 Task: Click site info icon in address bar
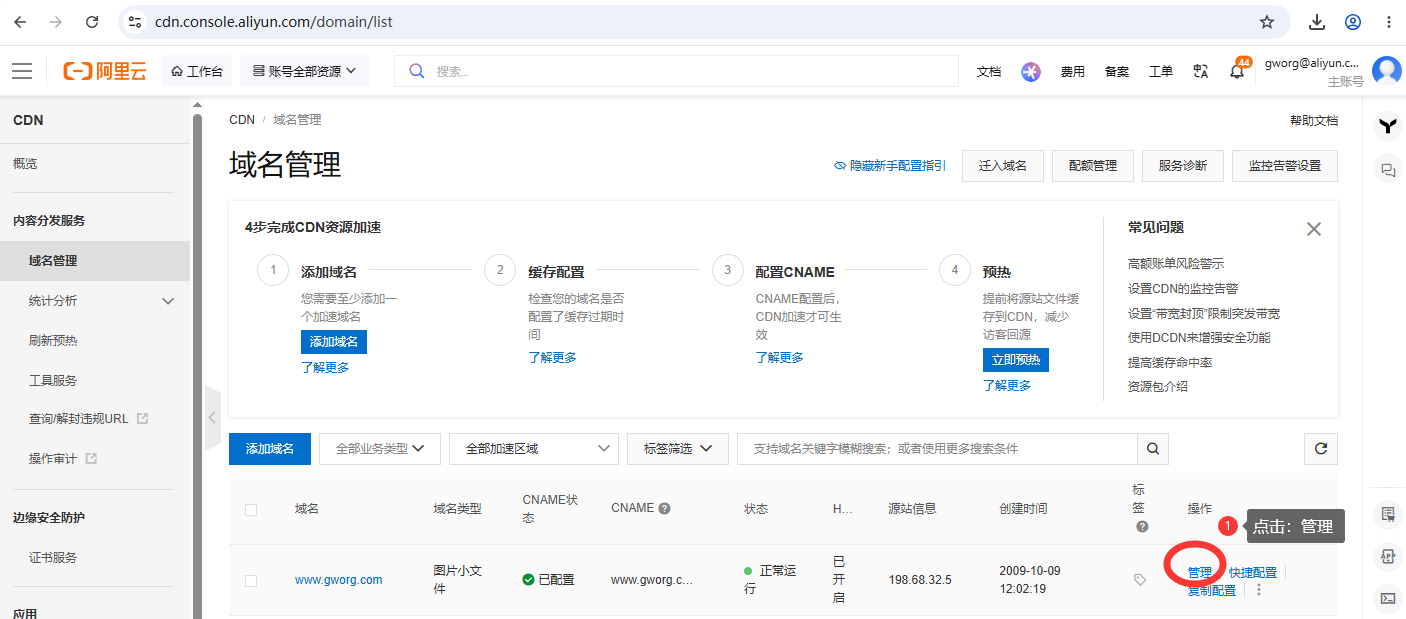tap(136, 22)
